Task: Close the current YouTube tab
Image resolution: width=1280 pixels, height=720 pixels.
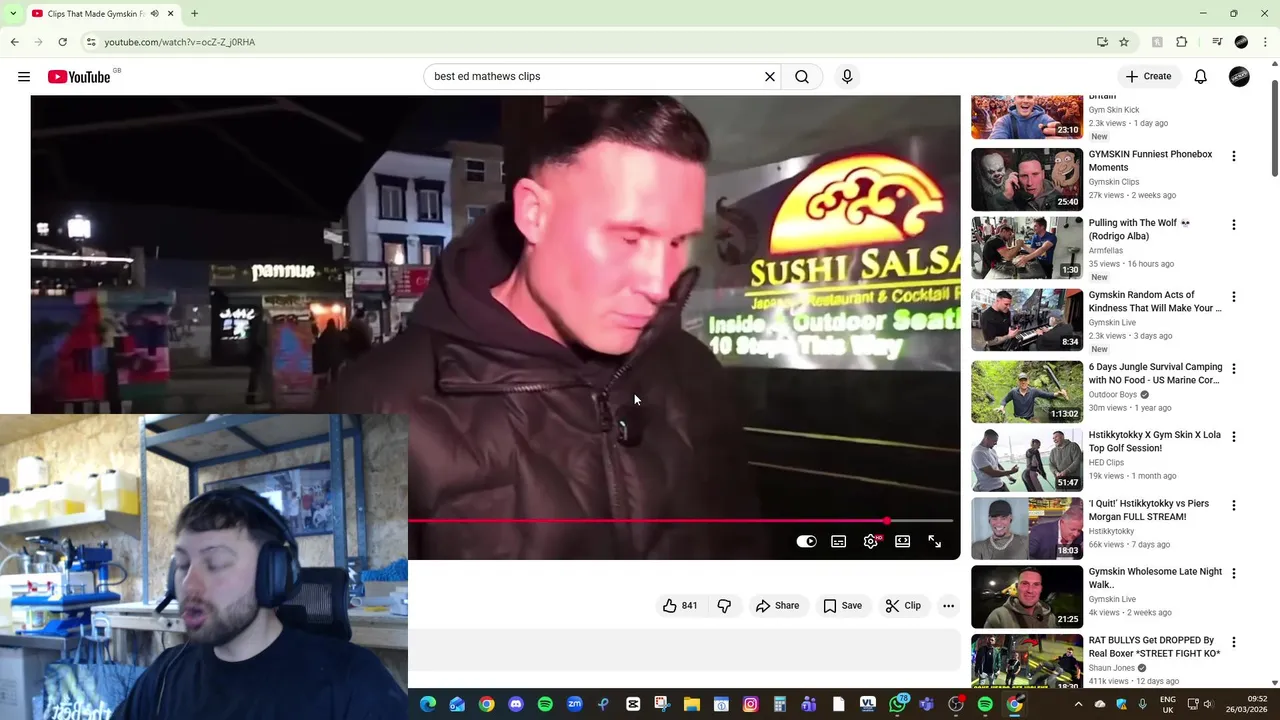Action: [x=170, y=13]
